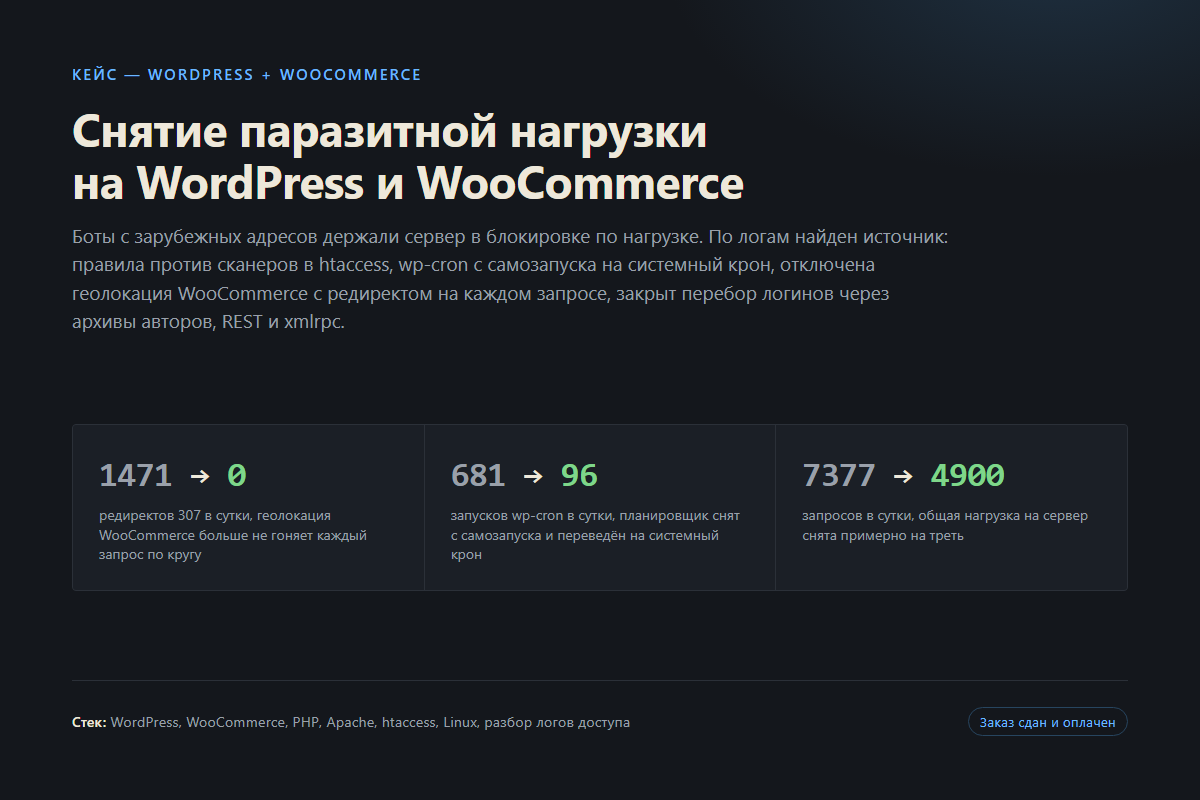Click the arrow between 681 and 96
This screenshot has height=800, width=1200.
(533, 476)
